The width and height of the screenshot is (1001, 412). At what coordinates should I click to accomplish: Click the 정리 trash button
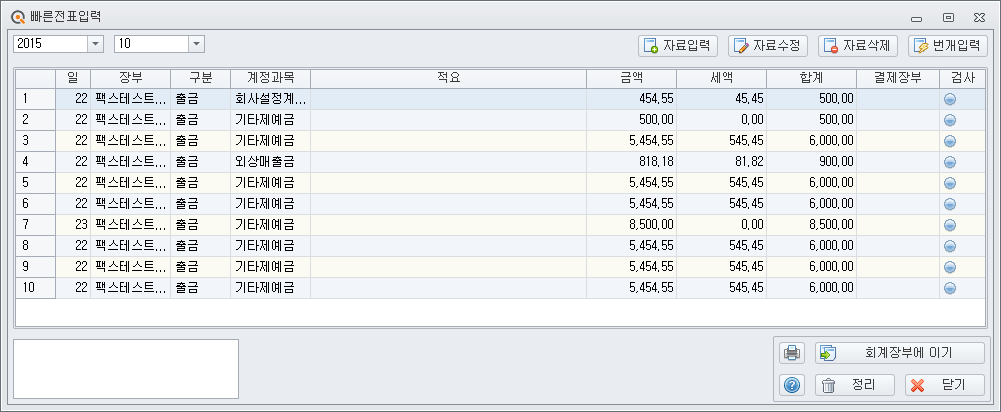pyautogui.click(x=855, y=385)
